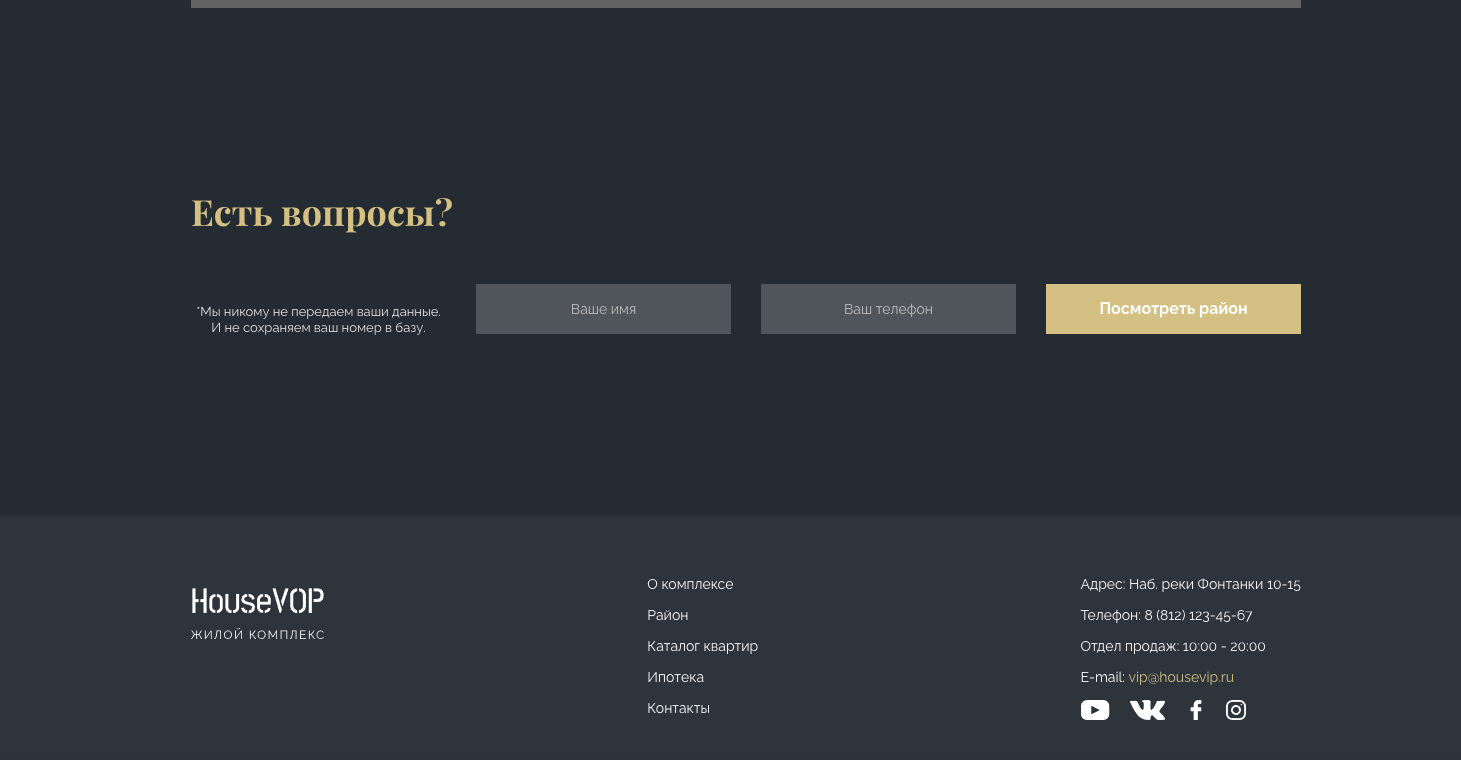
Task: Open the Instagram social icon
Action: 1236,710
